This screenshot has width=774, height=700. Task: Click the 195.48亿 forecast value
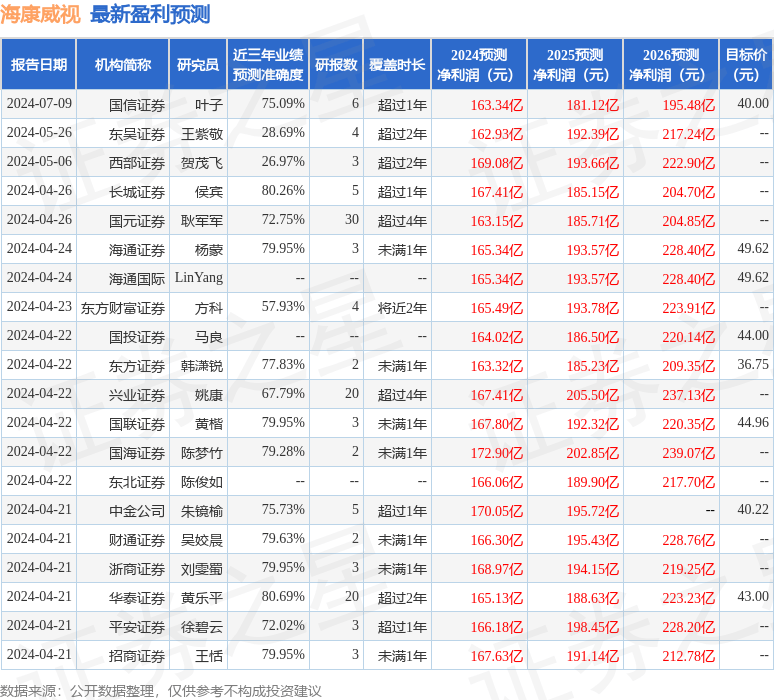(x=689, y=105)
